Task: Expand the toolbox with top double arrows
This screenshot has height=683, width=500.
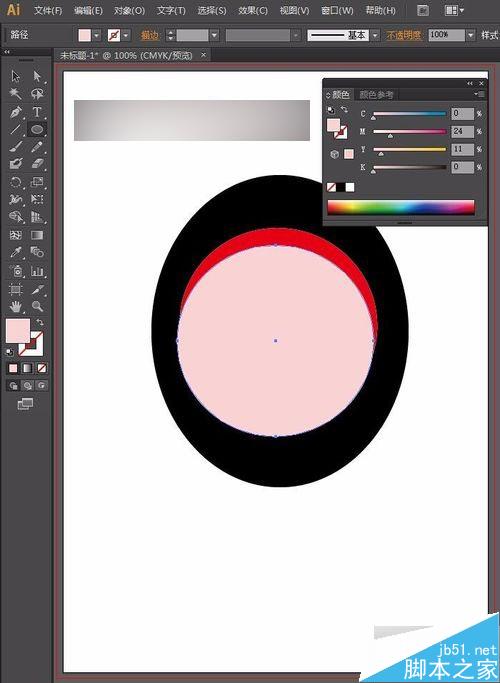Action: click(7, 52)
